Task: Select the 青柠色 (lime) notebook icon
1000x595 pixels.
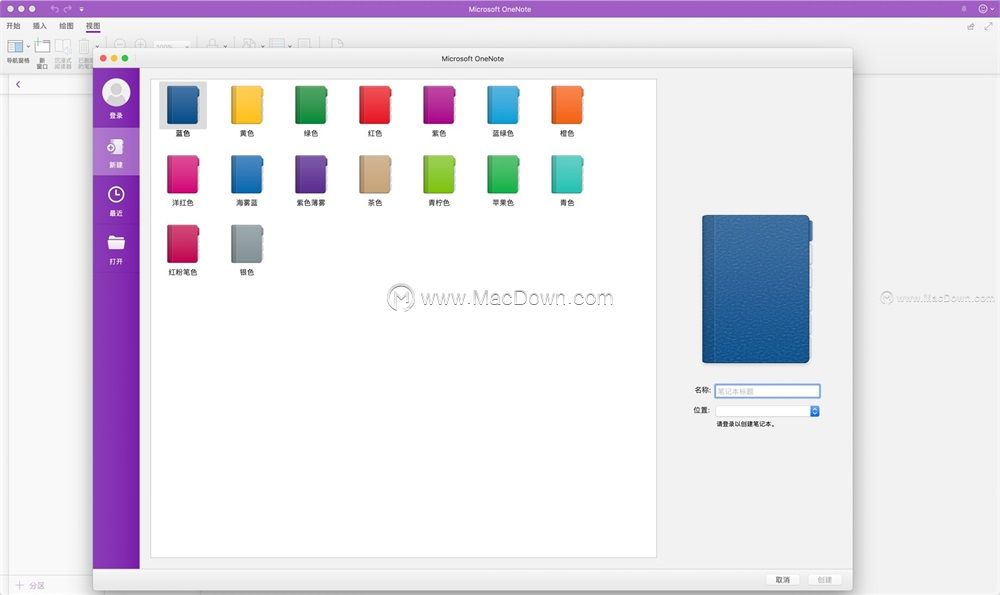Action: 439,175
